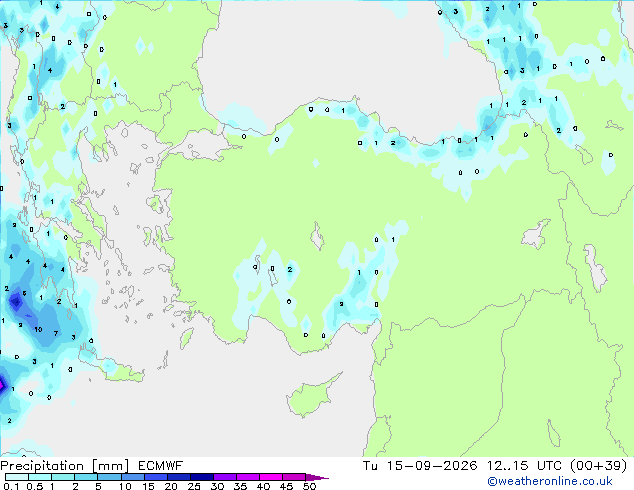The image size is (634, 490).
Task: Click the legend's above-50 arrow tip
Action: [317, 477]
